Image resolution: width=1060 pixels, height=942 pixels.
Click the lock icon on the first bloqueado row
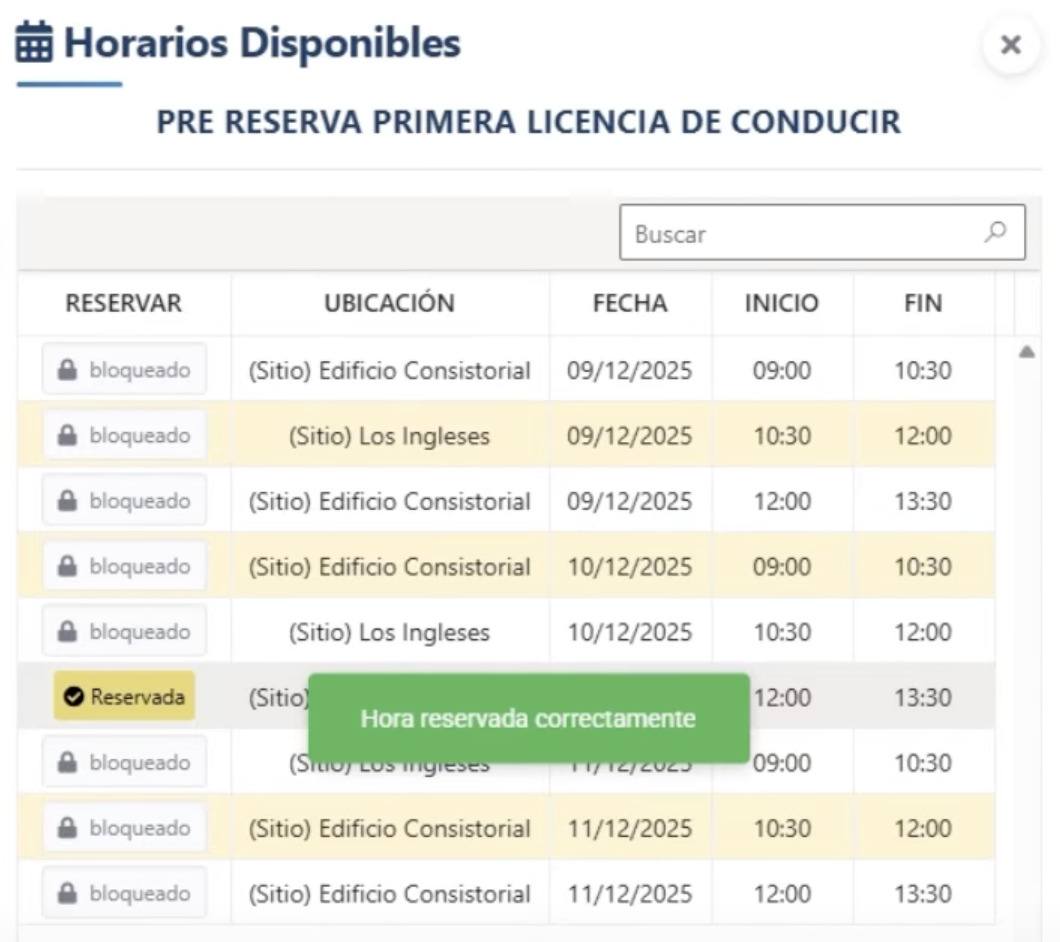(x=66, y=370)
